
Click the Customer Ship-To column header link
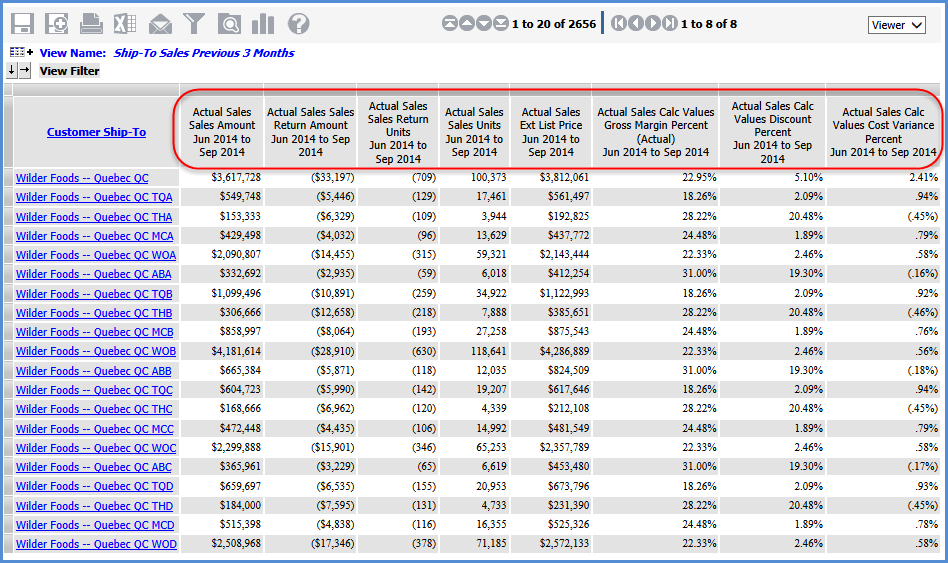96,132
